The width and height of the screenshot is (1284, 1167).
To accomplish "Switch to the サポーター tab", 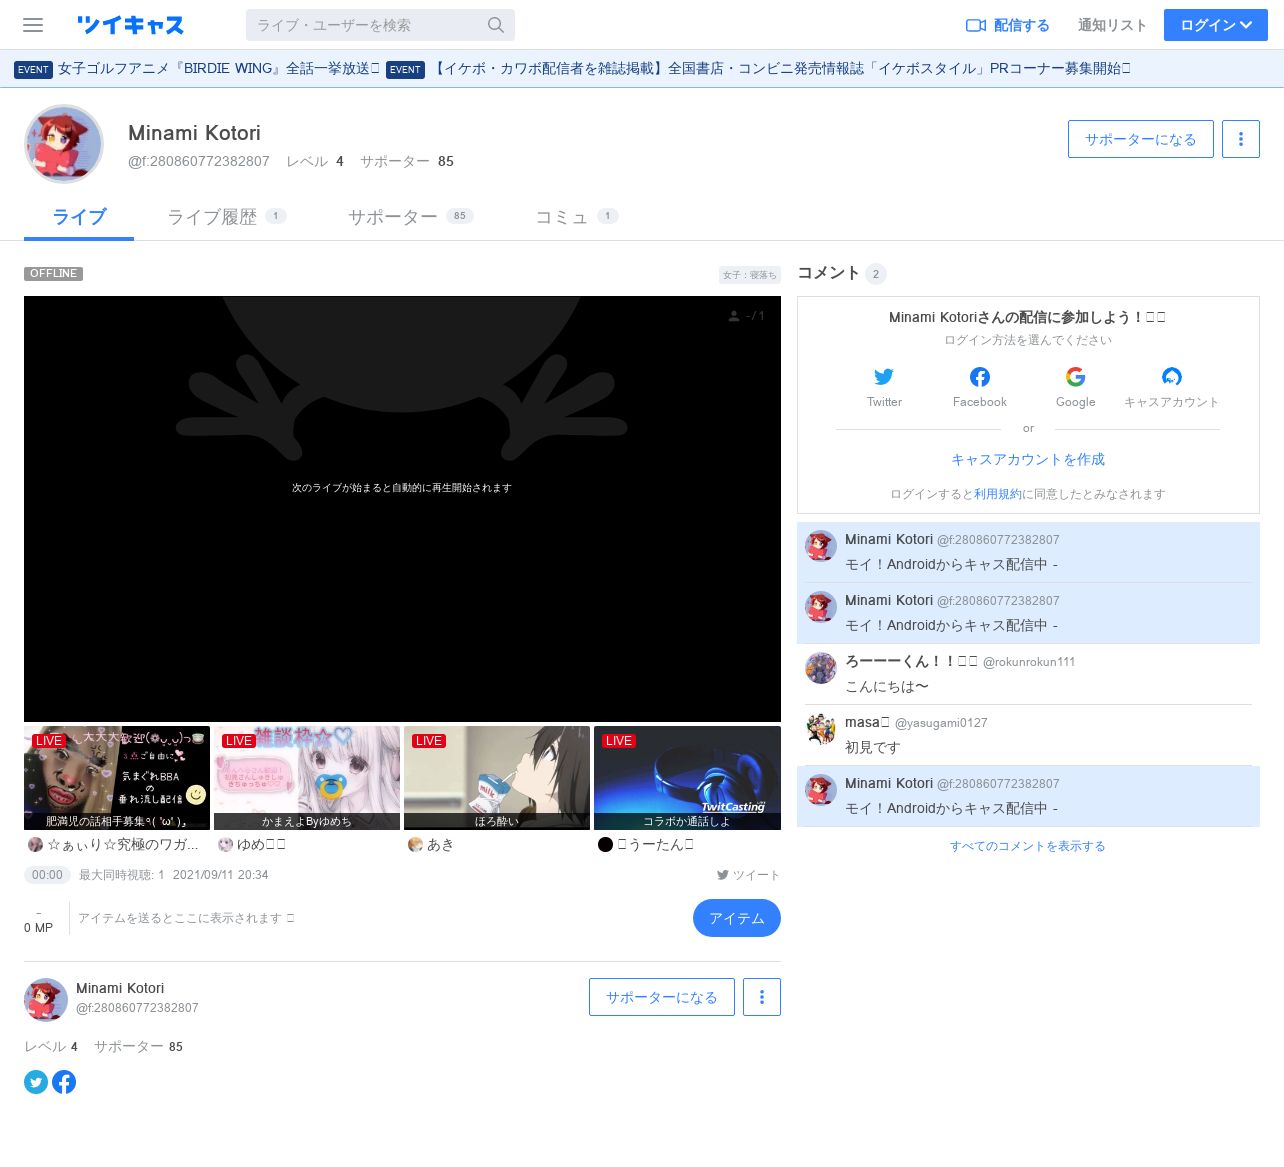I will click(393, 217).
